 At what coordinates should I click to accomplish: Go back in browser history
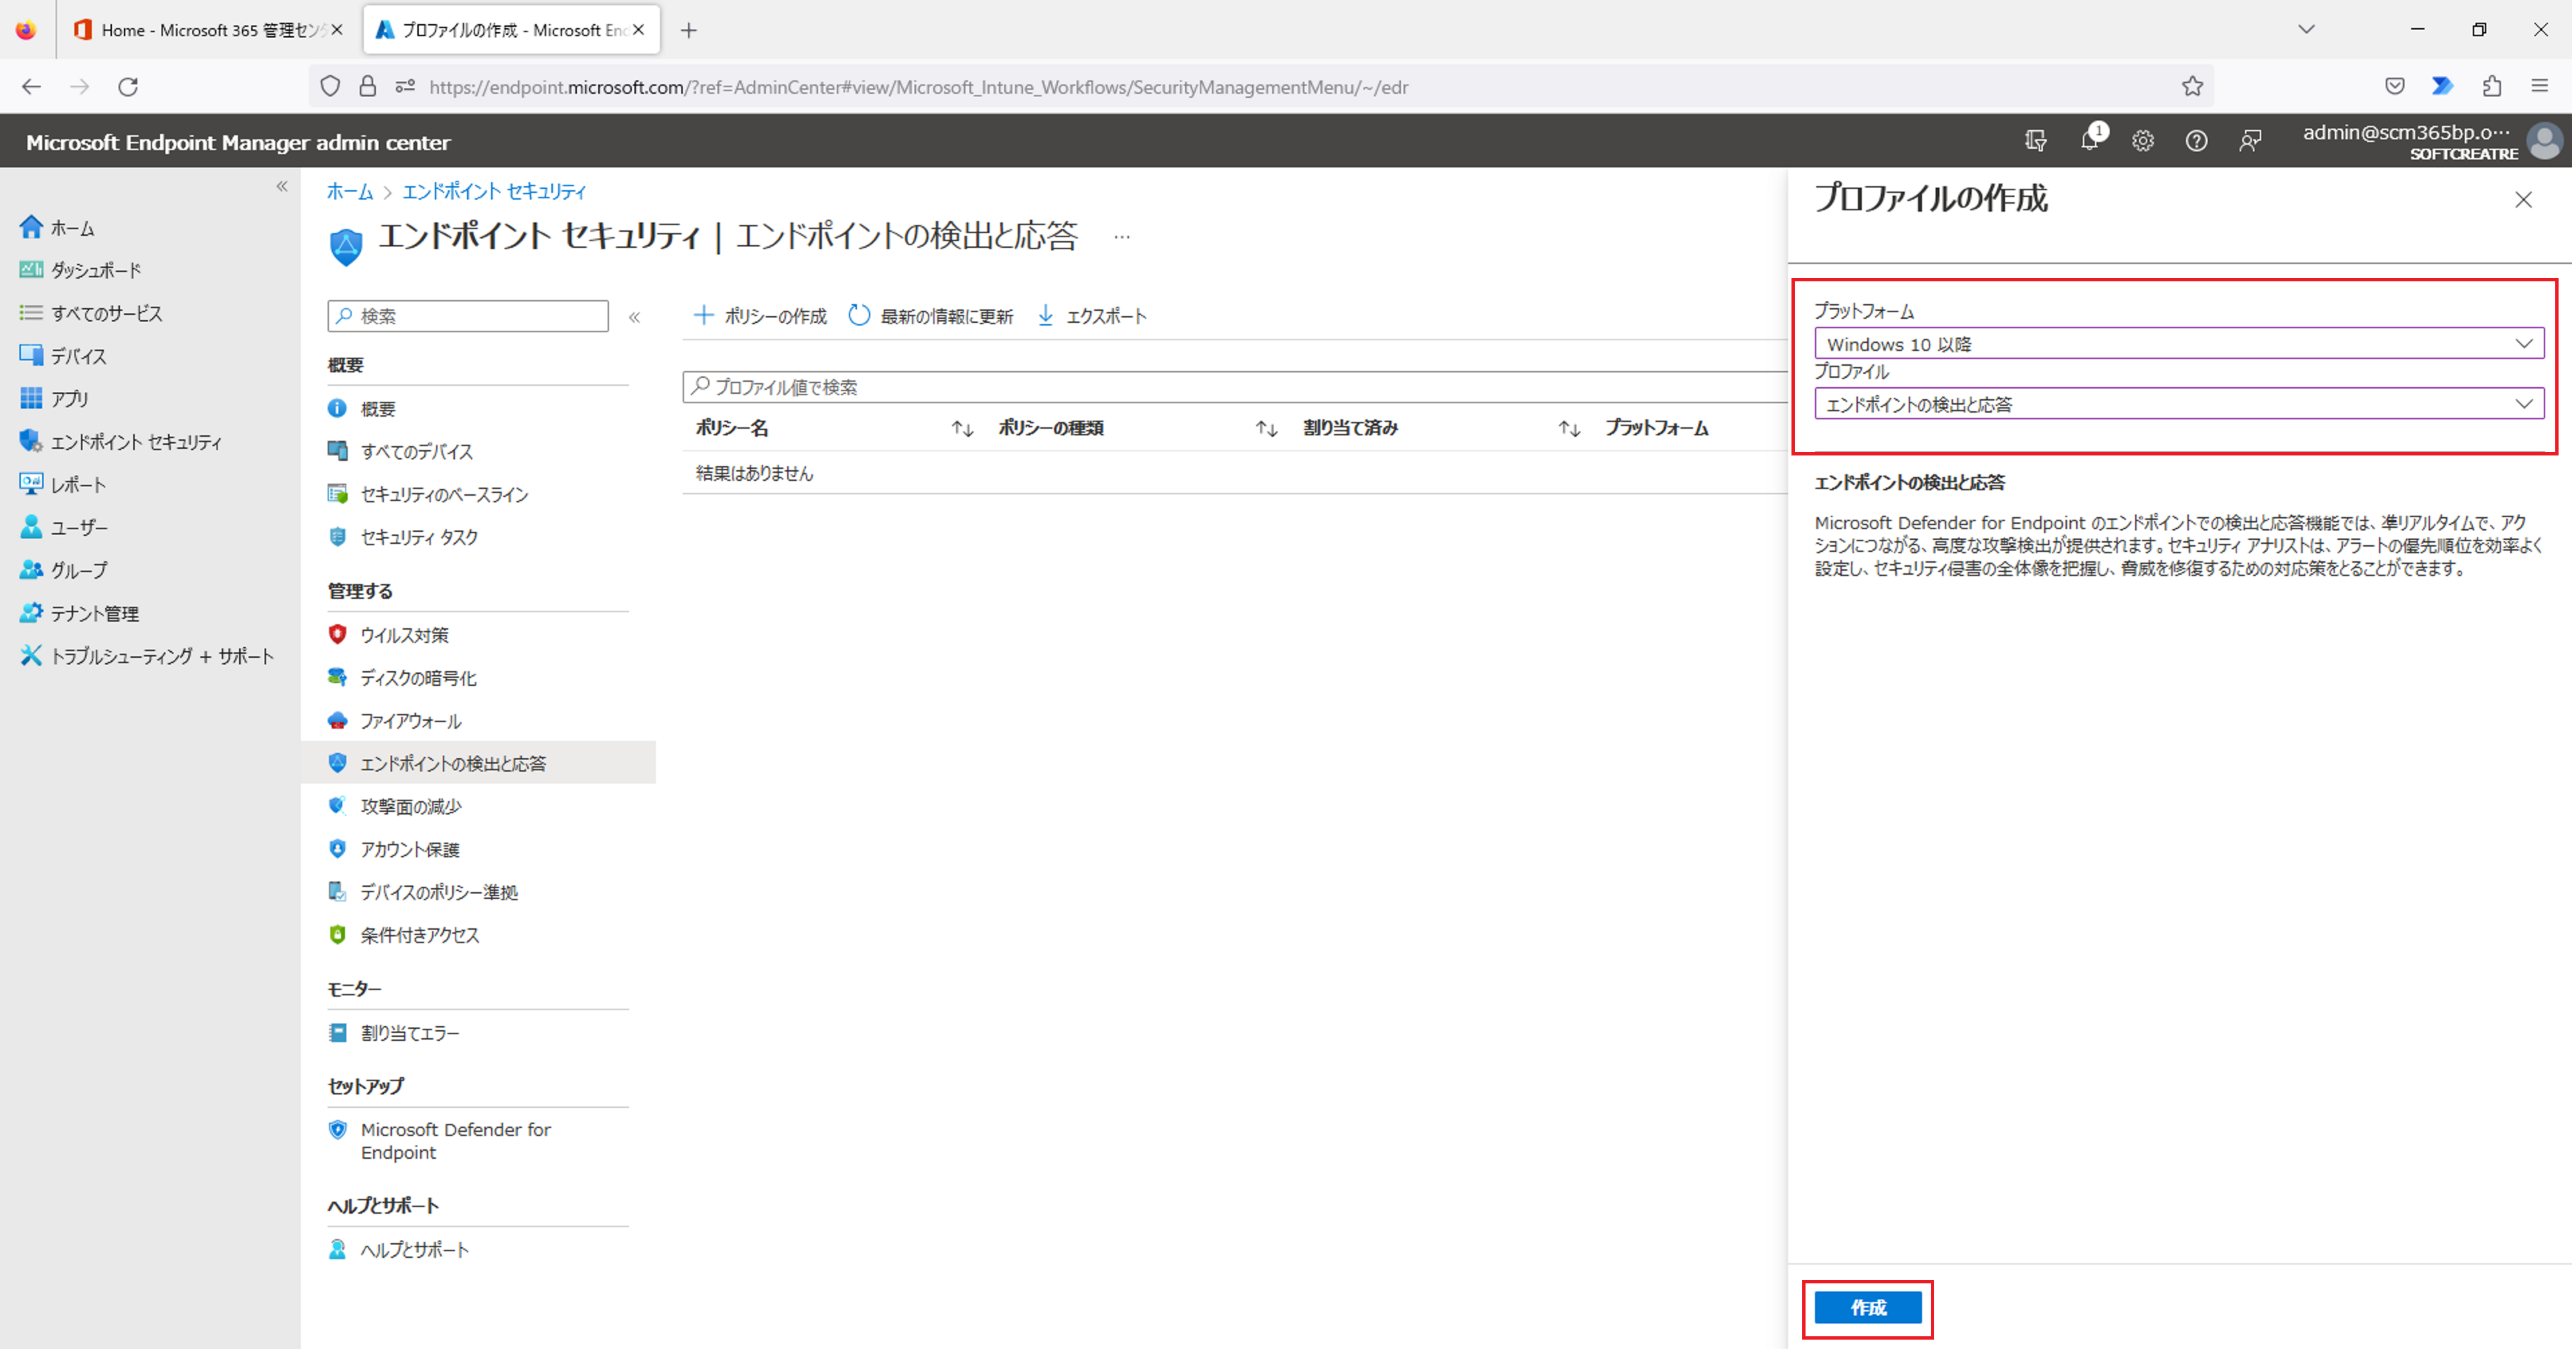31,87
